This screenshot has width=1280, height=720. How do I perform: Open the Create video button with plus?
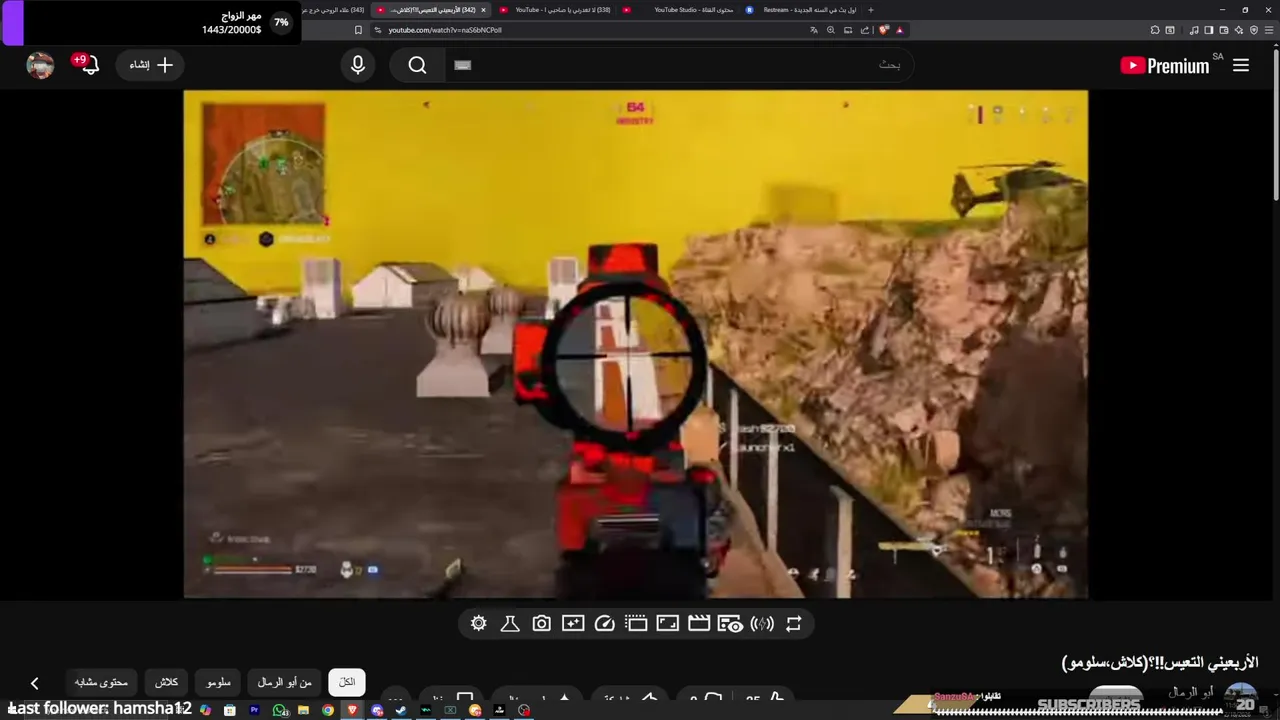(x=150, y=65)
